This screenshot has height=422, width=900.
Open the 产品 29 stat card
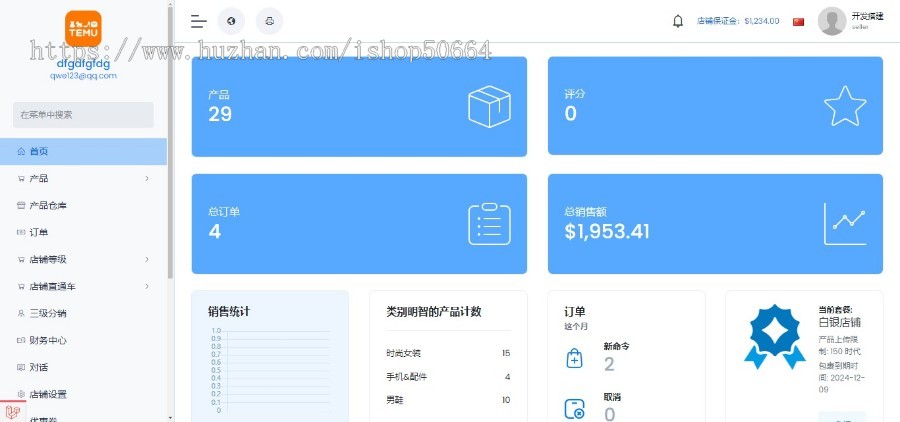click(359, 106)
